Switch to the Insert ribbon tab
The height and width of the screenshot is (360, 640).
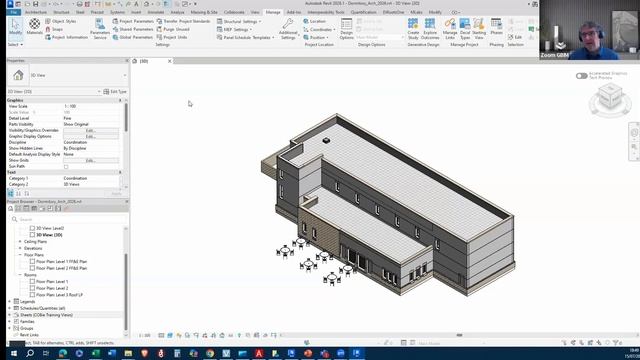pos(136,12)
